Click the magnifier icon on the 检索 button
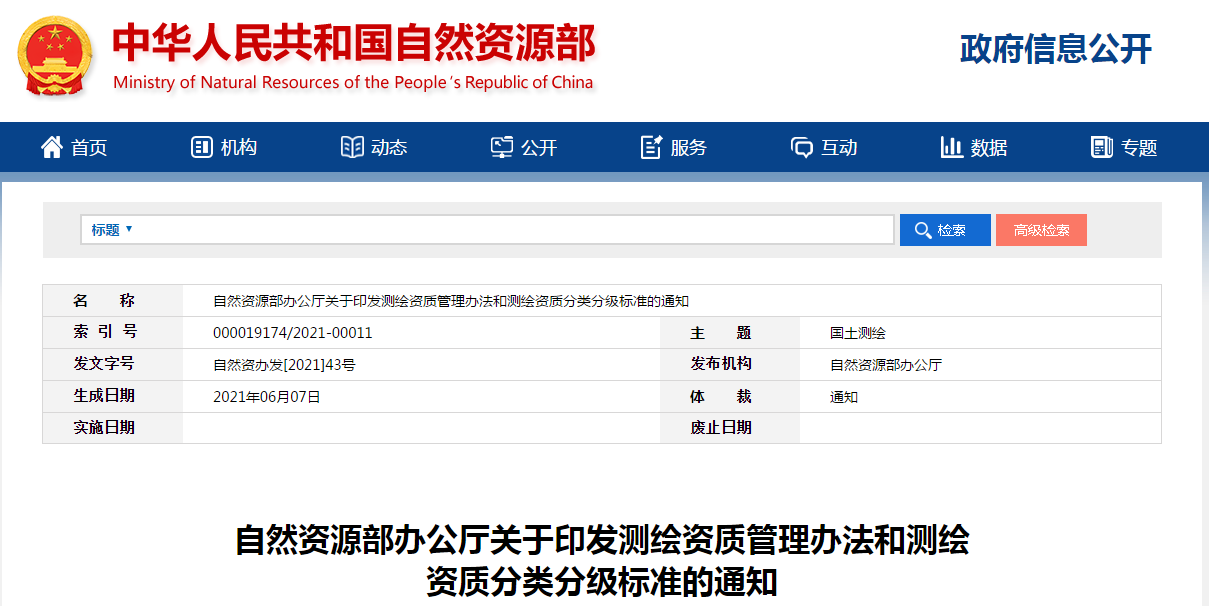1209x606 pixels. (923, 229)
